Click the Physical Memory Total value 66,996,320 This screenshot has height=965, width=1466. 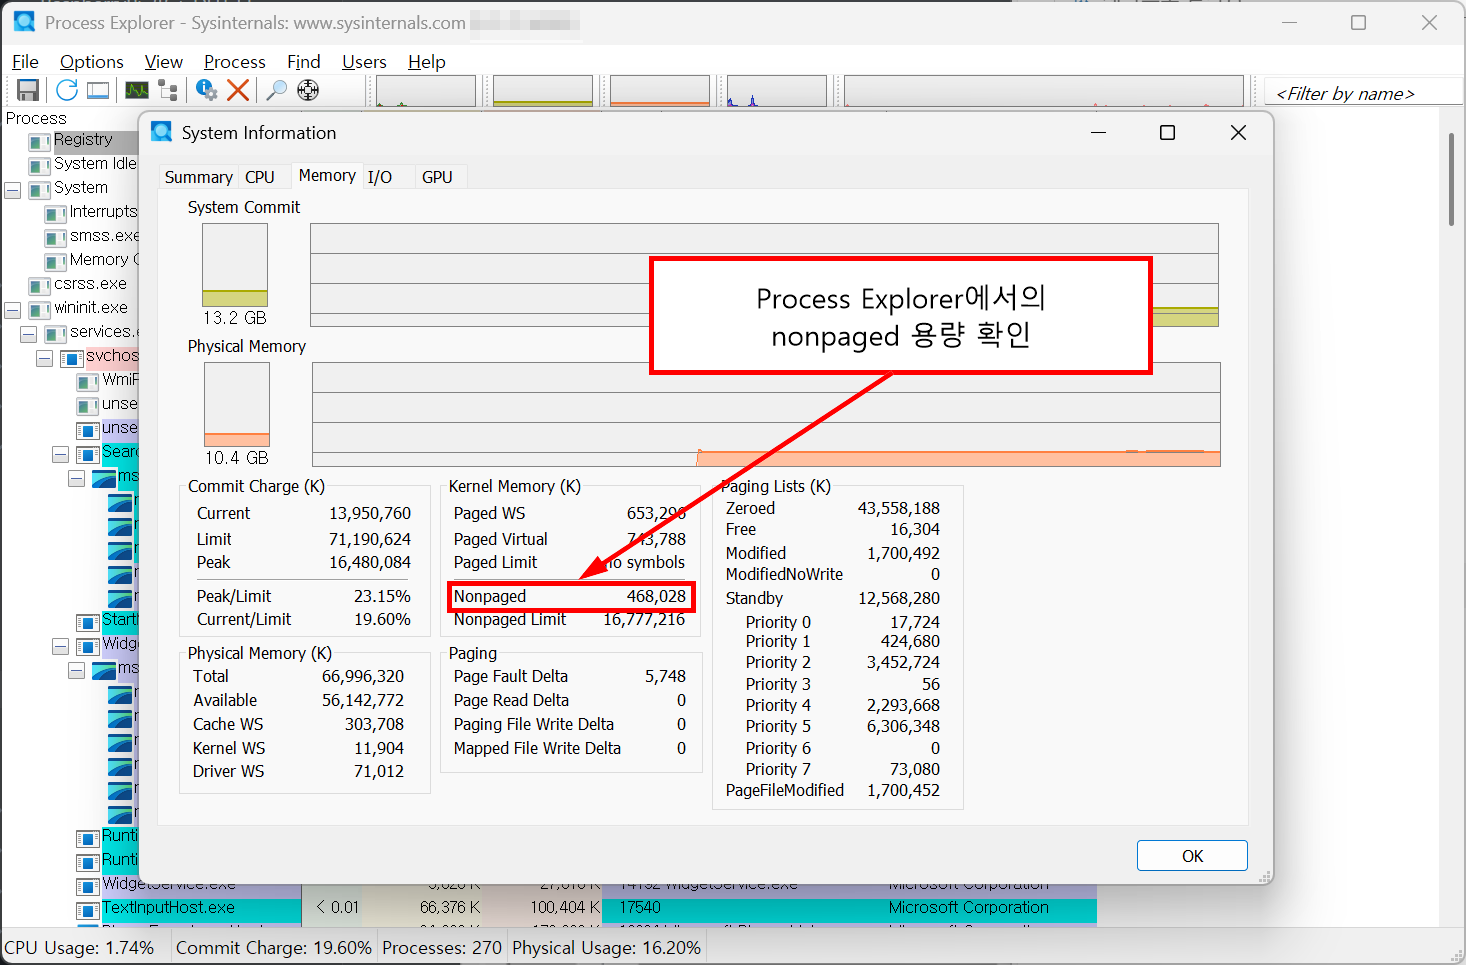tap(363, 677)
